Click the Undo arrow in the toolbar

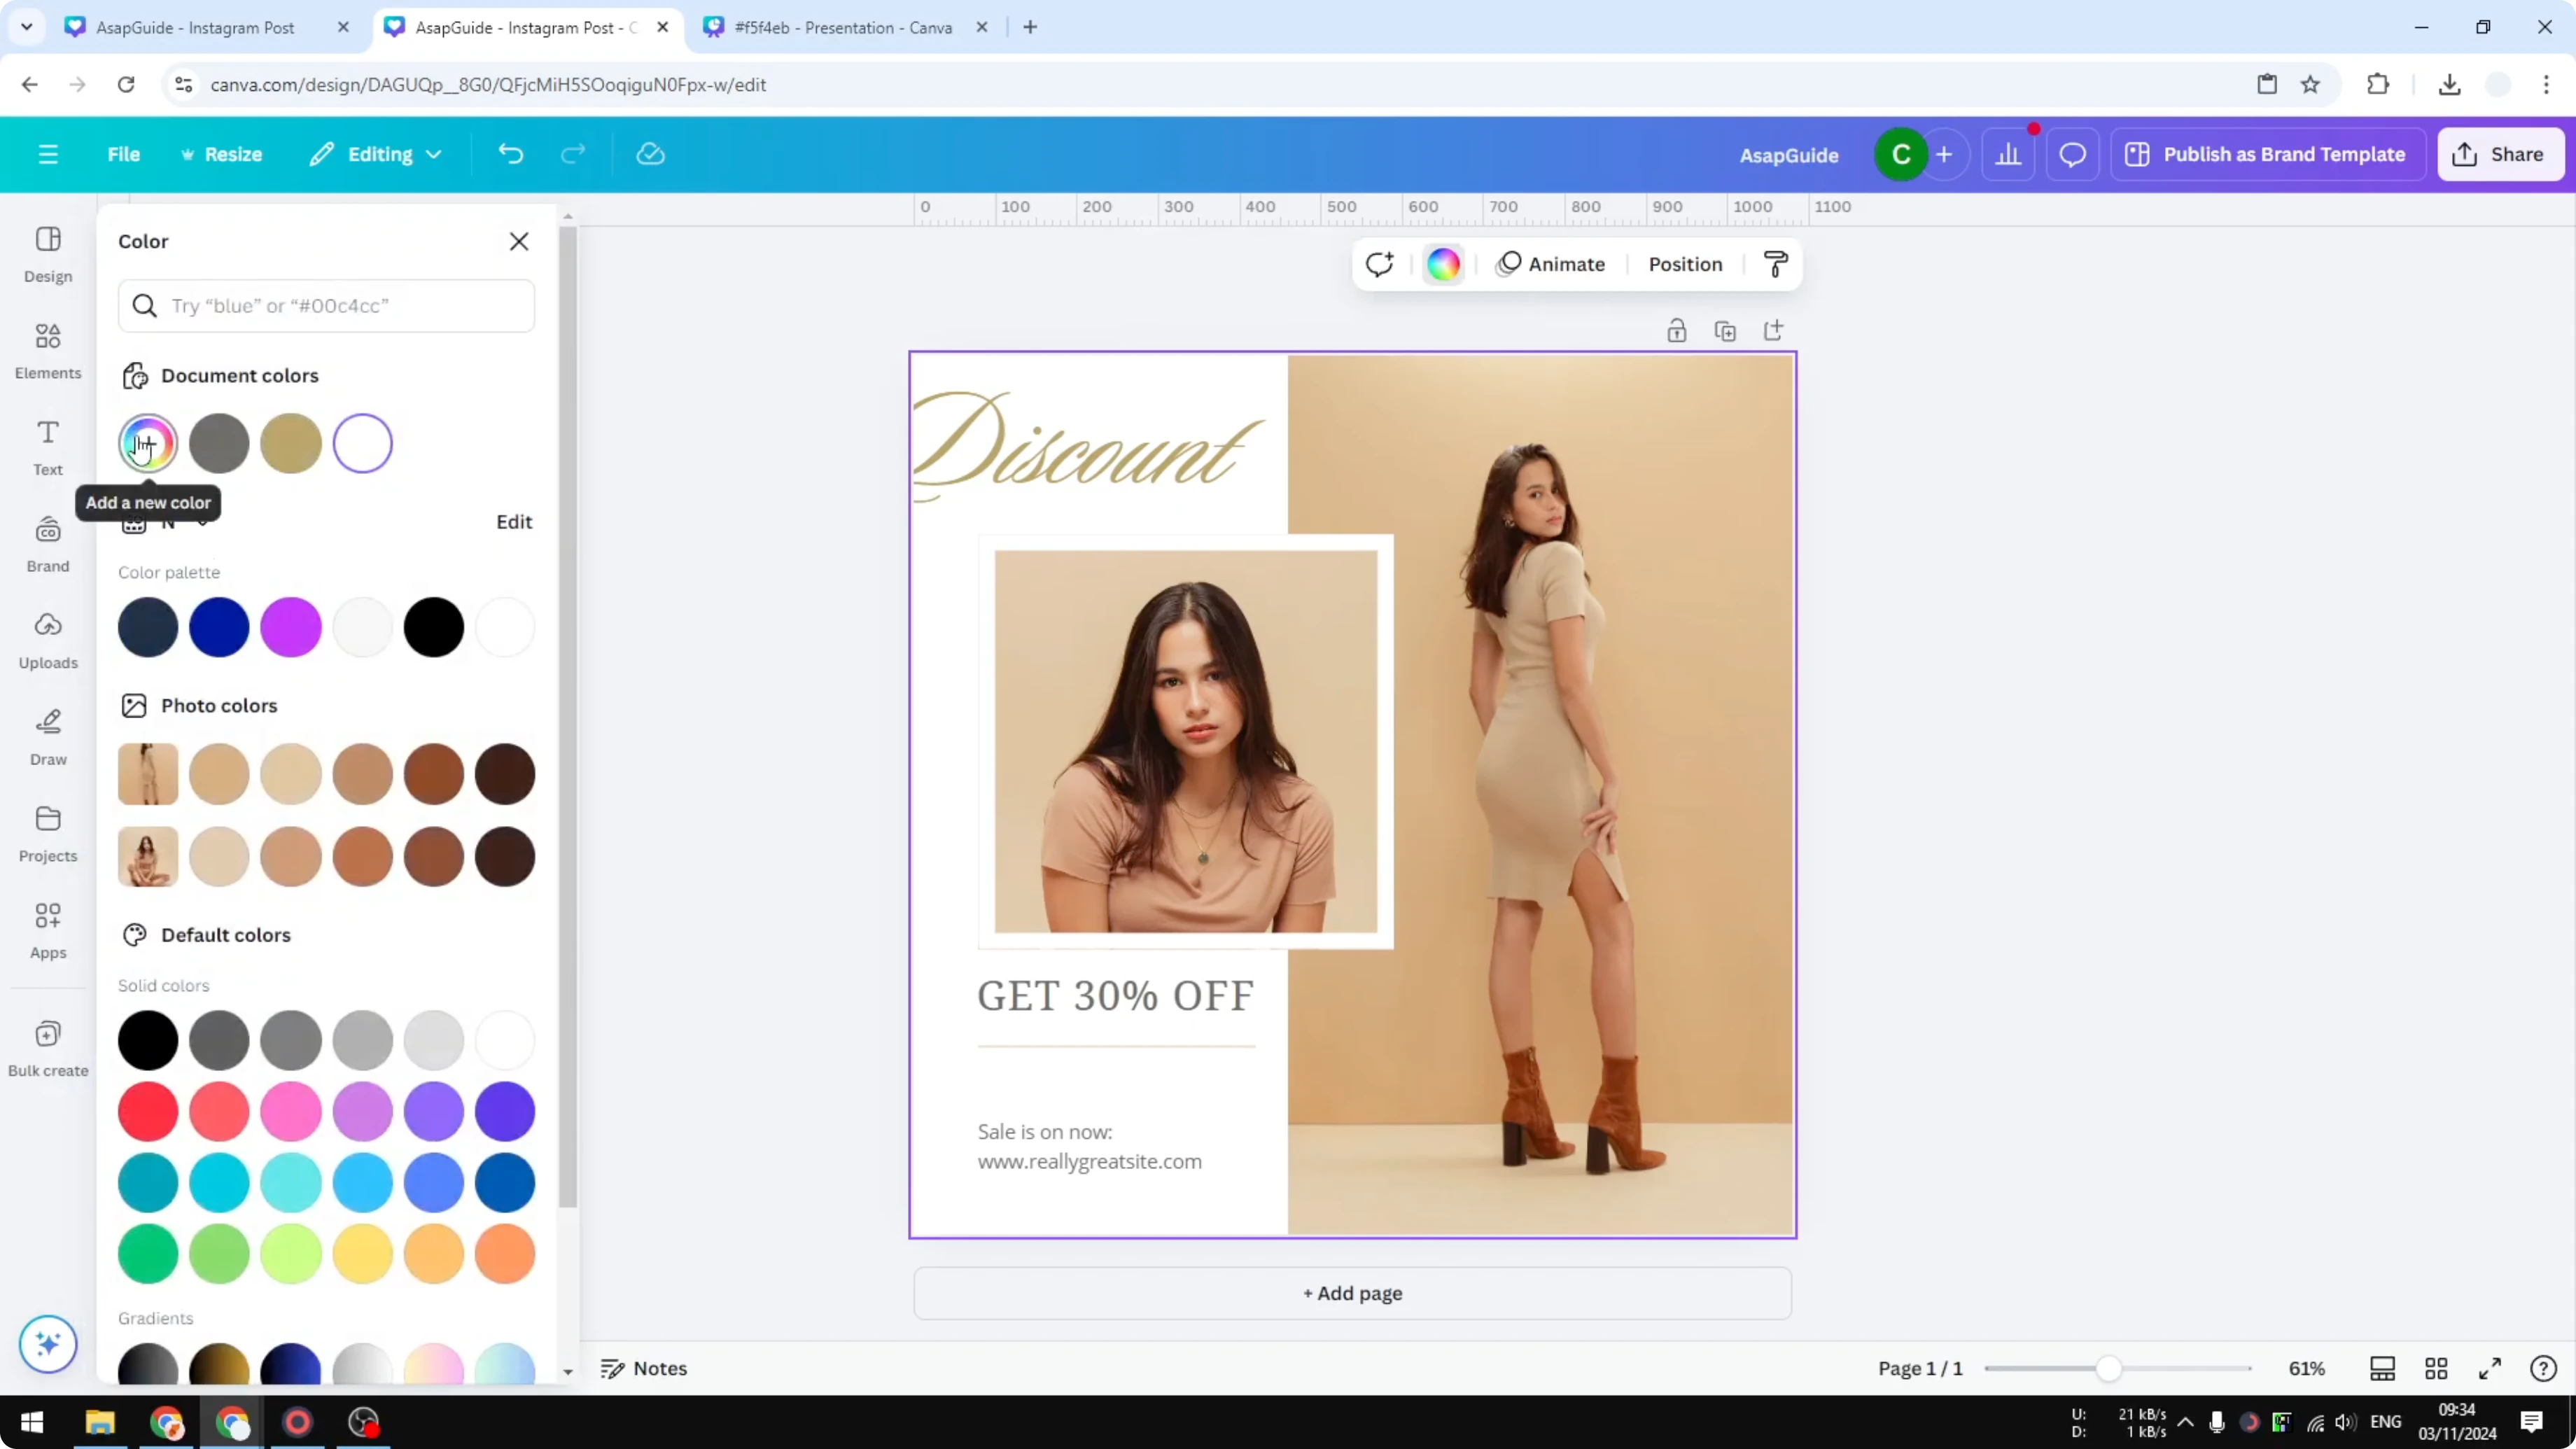tap(510, 153)
